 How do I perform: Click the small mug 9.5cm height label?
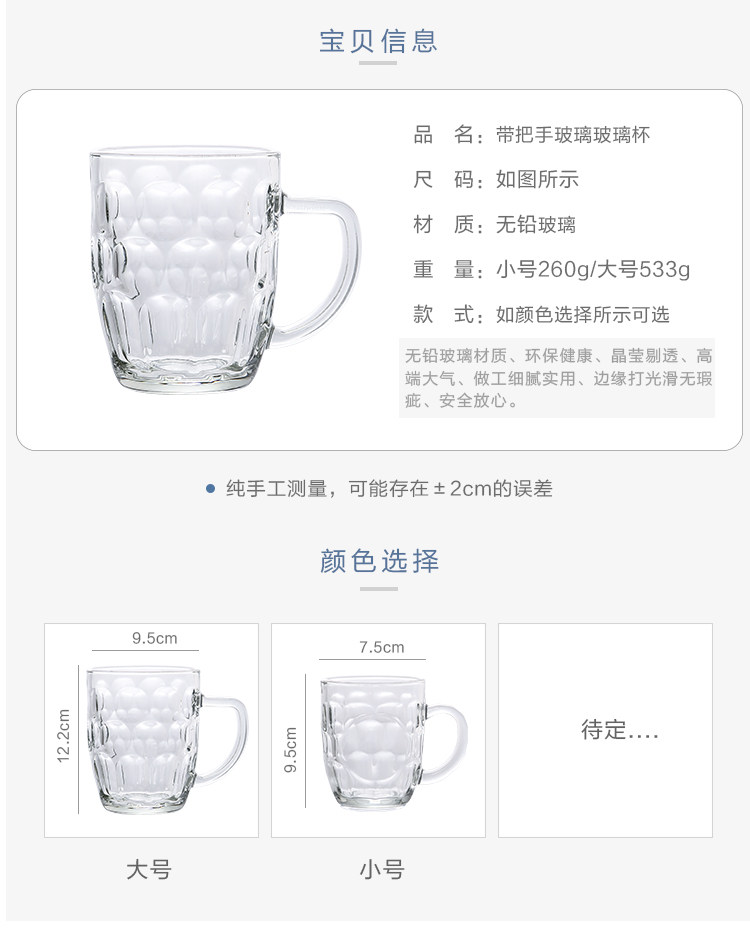(x=291, y=750)
